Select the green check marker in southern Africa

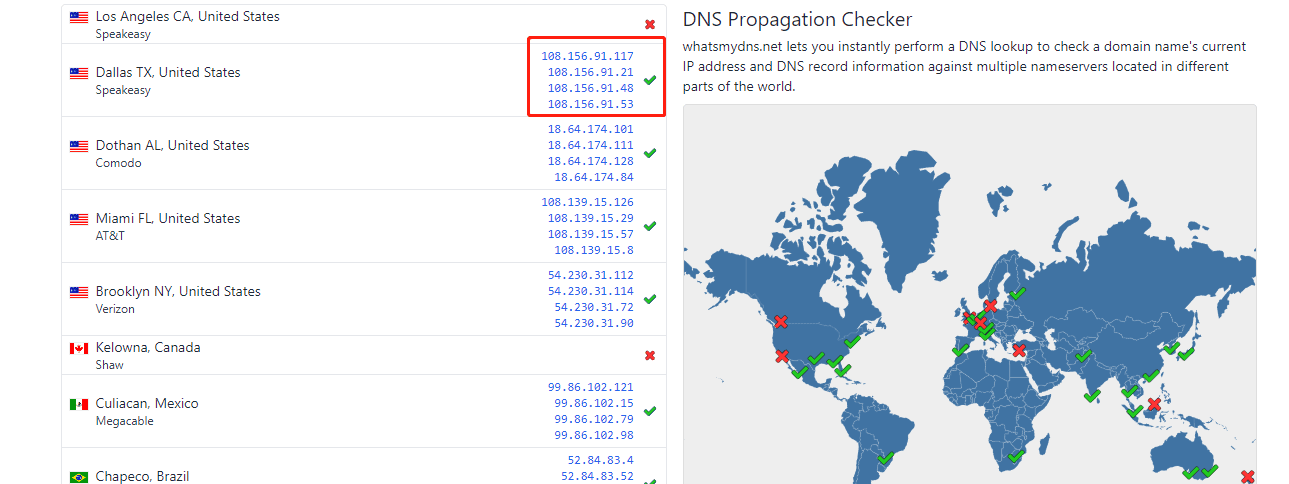pos(1016,456)
